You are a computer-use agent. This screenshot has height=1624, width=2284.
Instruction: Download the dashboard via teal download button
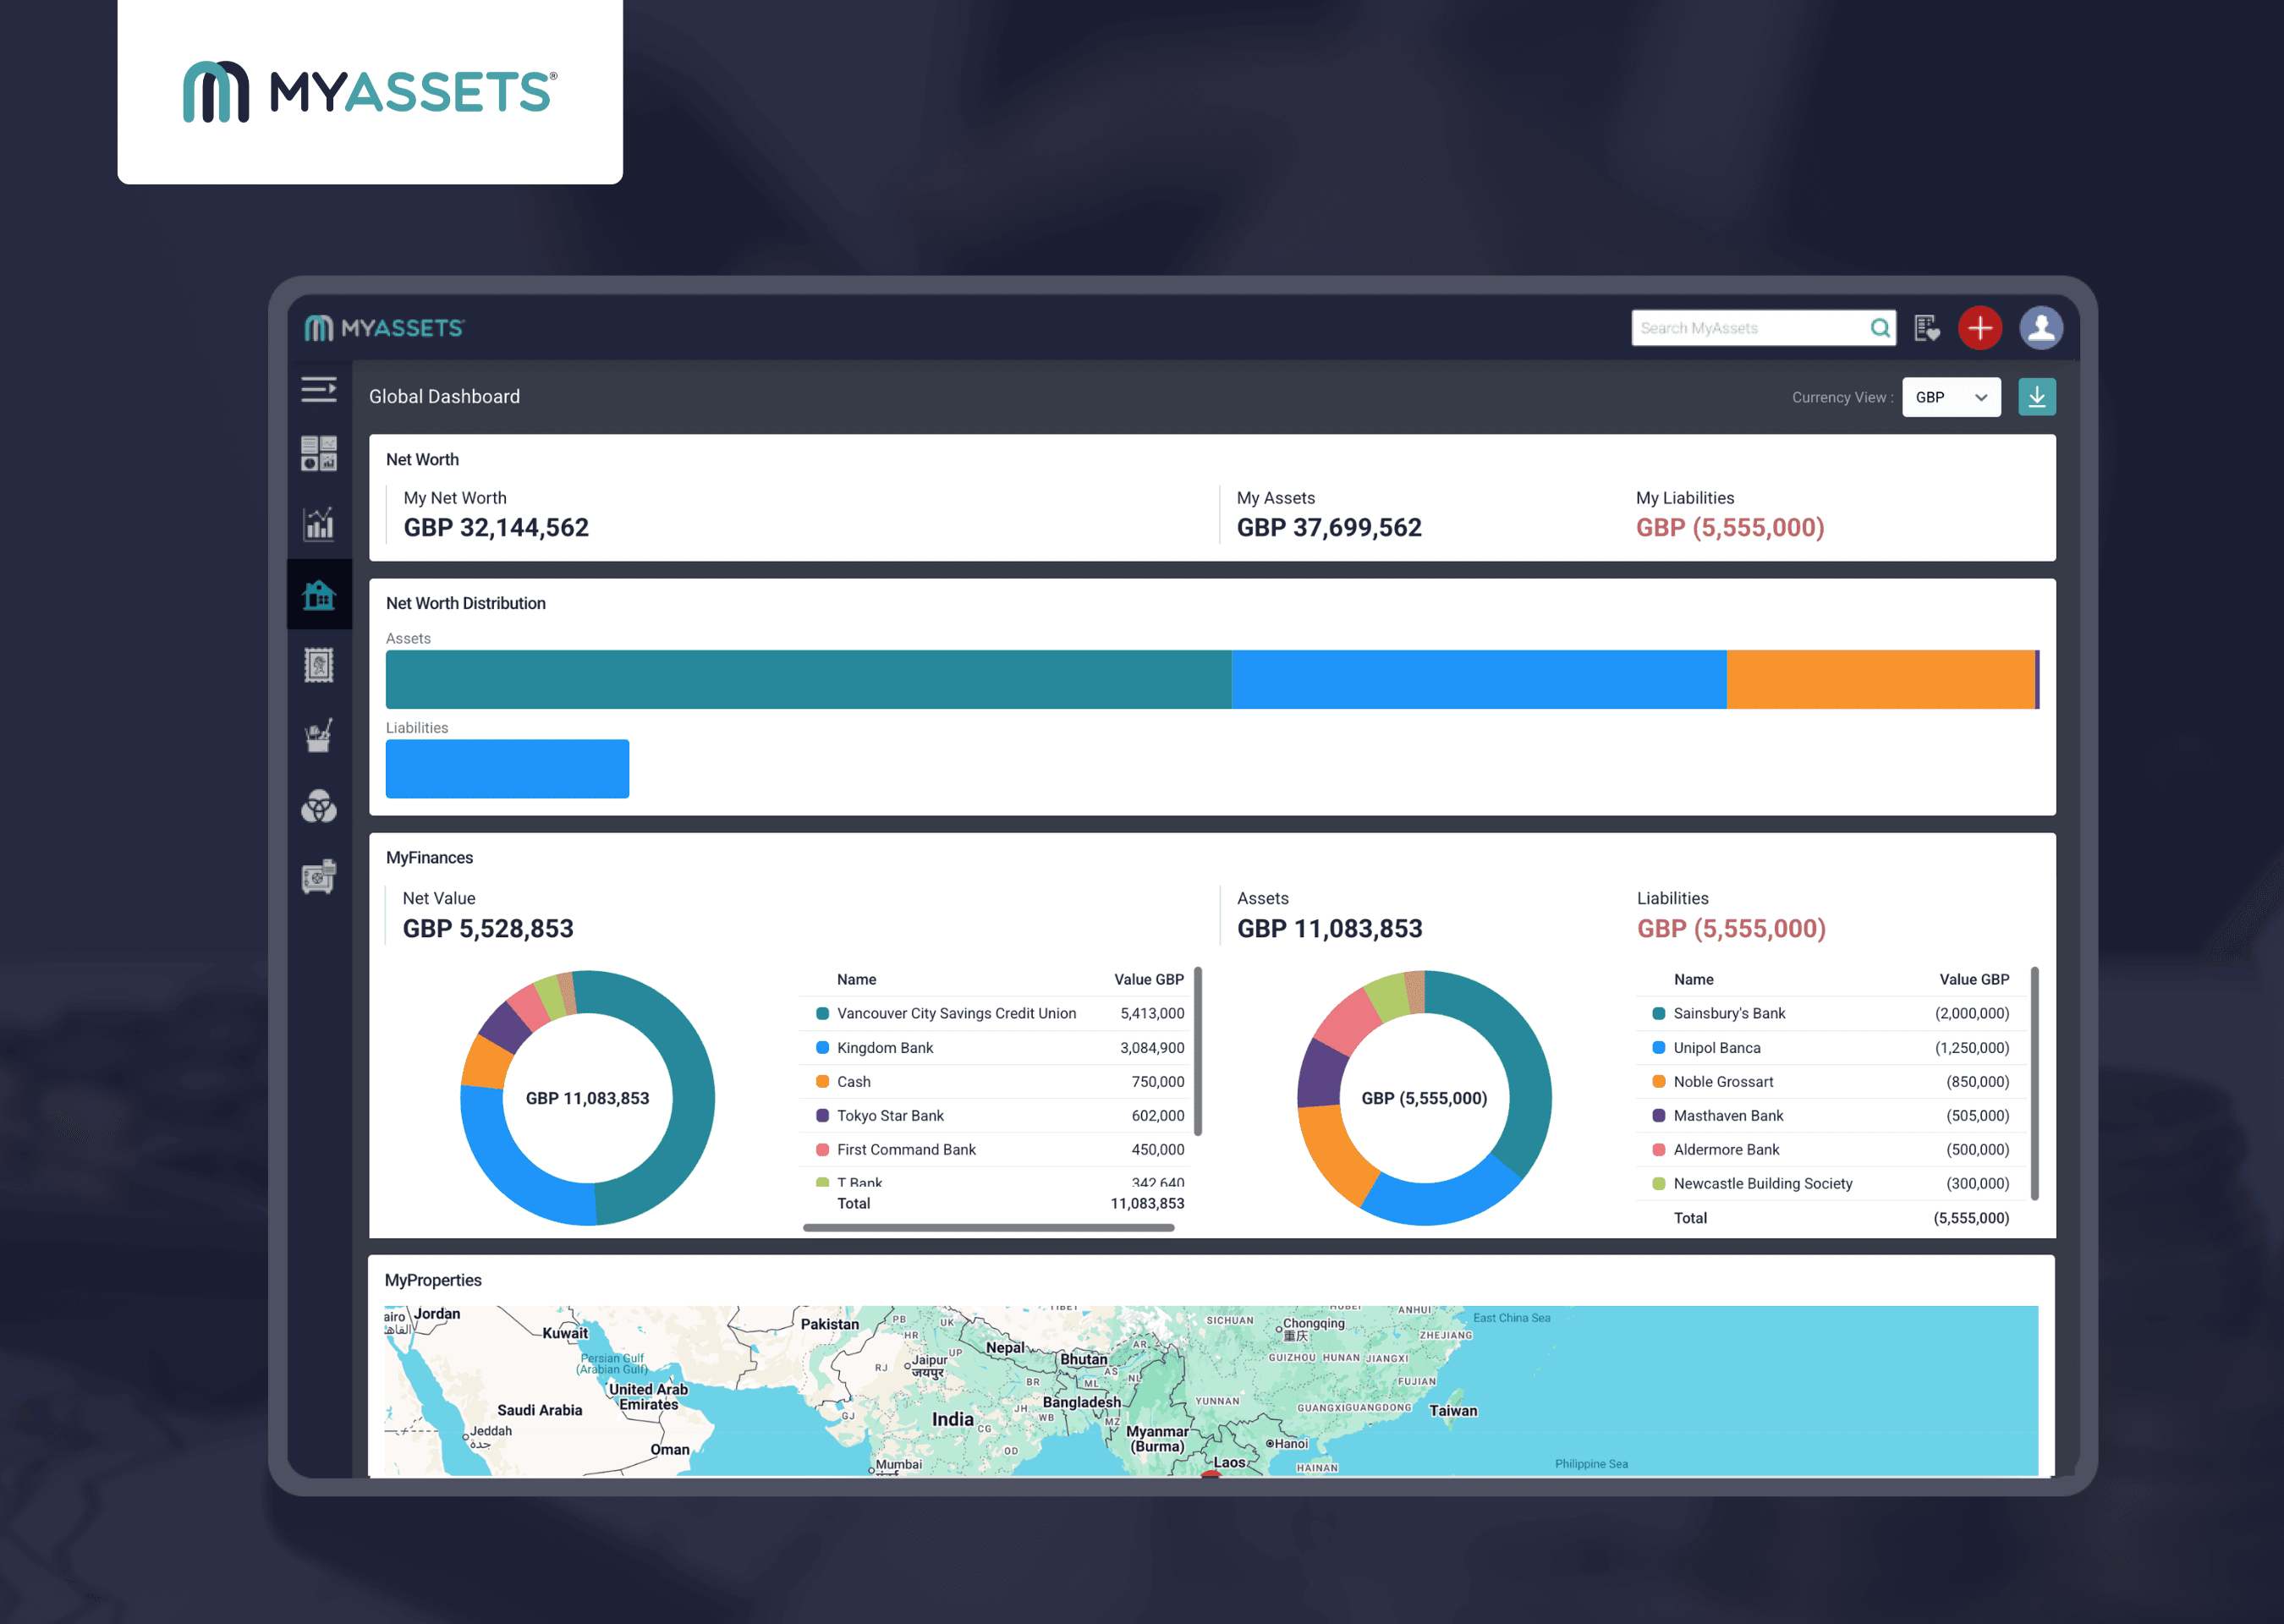(x=2036, y=396)
